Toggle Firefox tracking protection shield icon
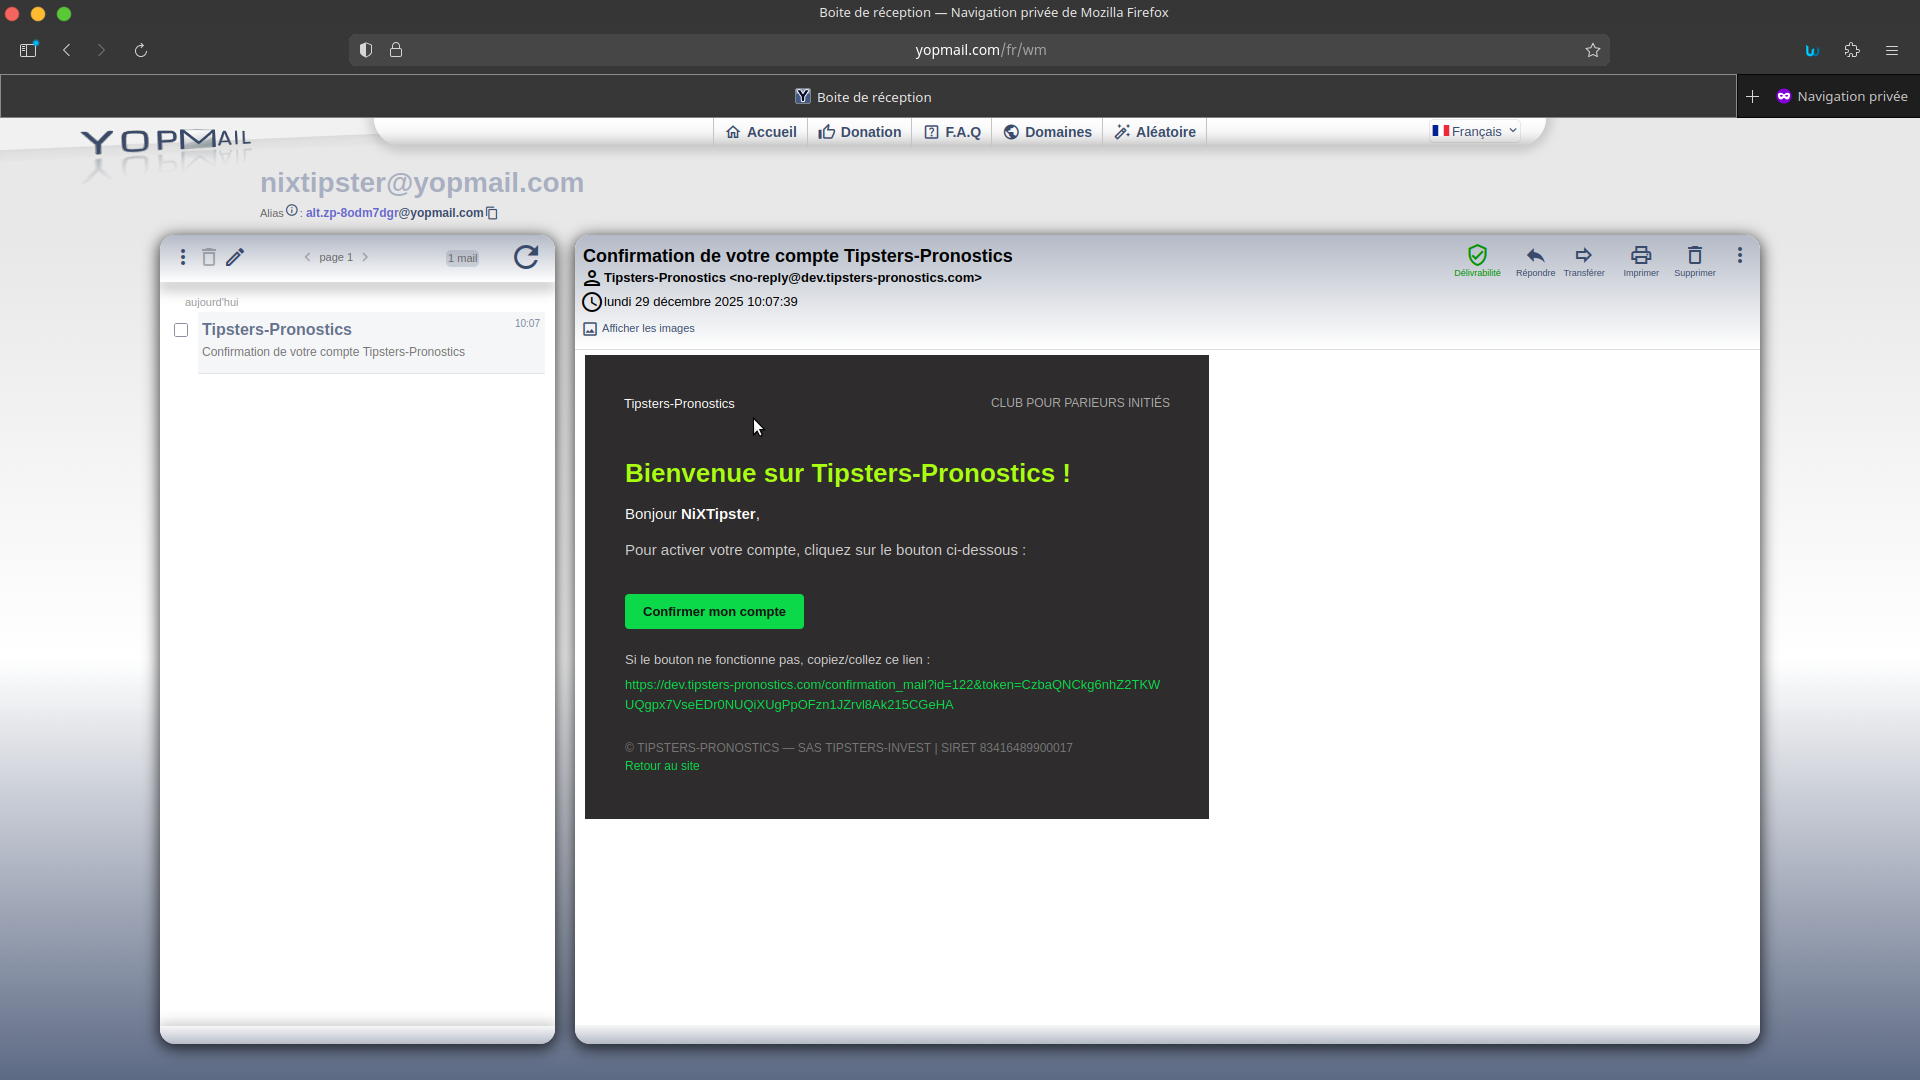The width and height of the screenshot is (1920, 1080). (x=365, y=50)
